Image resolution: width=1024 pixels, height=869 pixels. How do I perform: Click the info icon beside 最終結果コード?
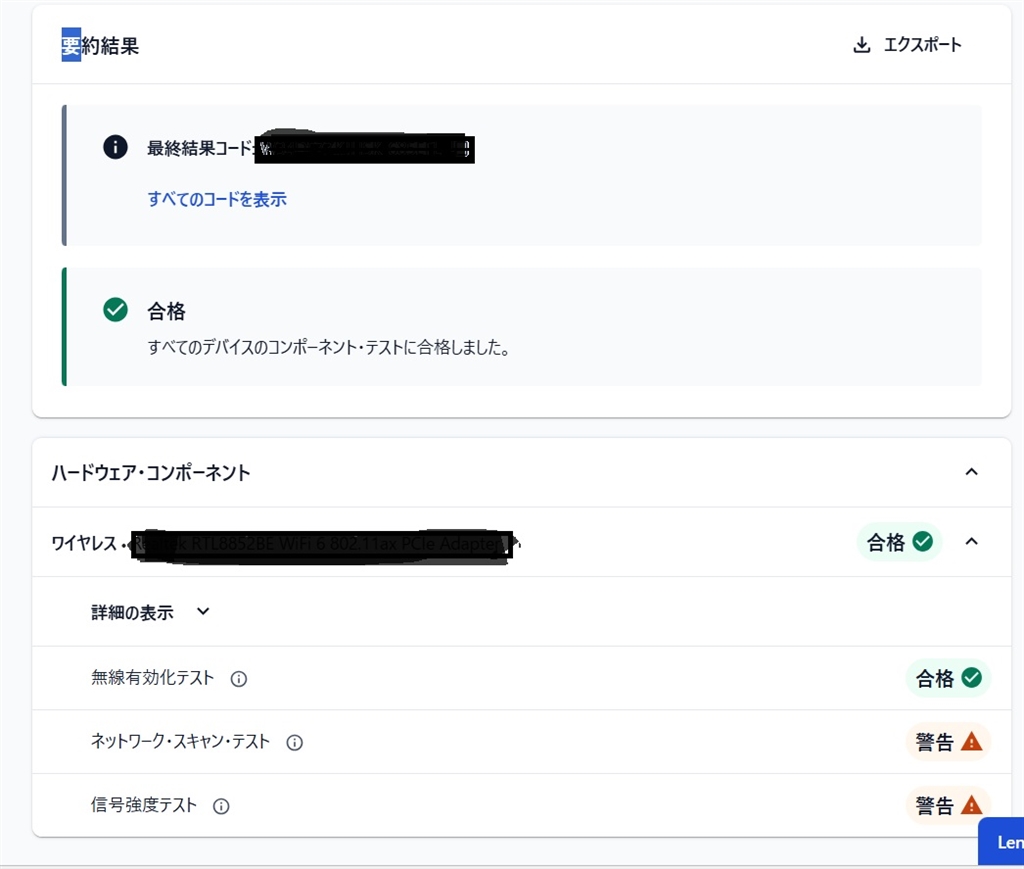116,148
